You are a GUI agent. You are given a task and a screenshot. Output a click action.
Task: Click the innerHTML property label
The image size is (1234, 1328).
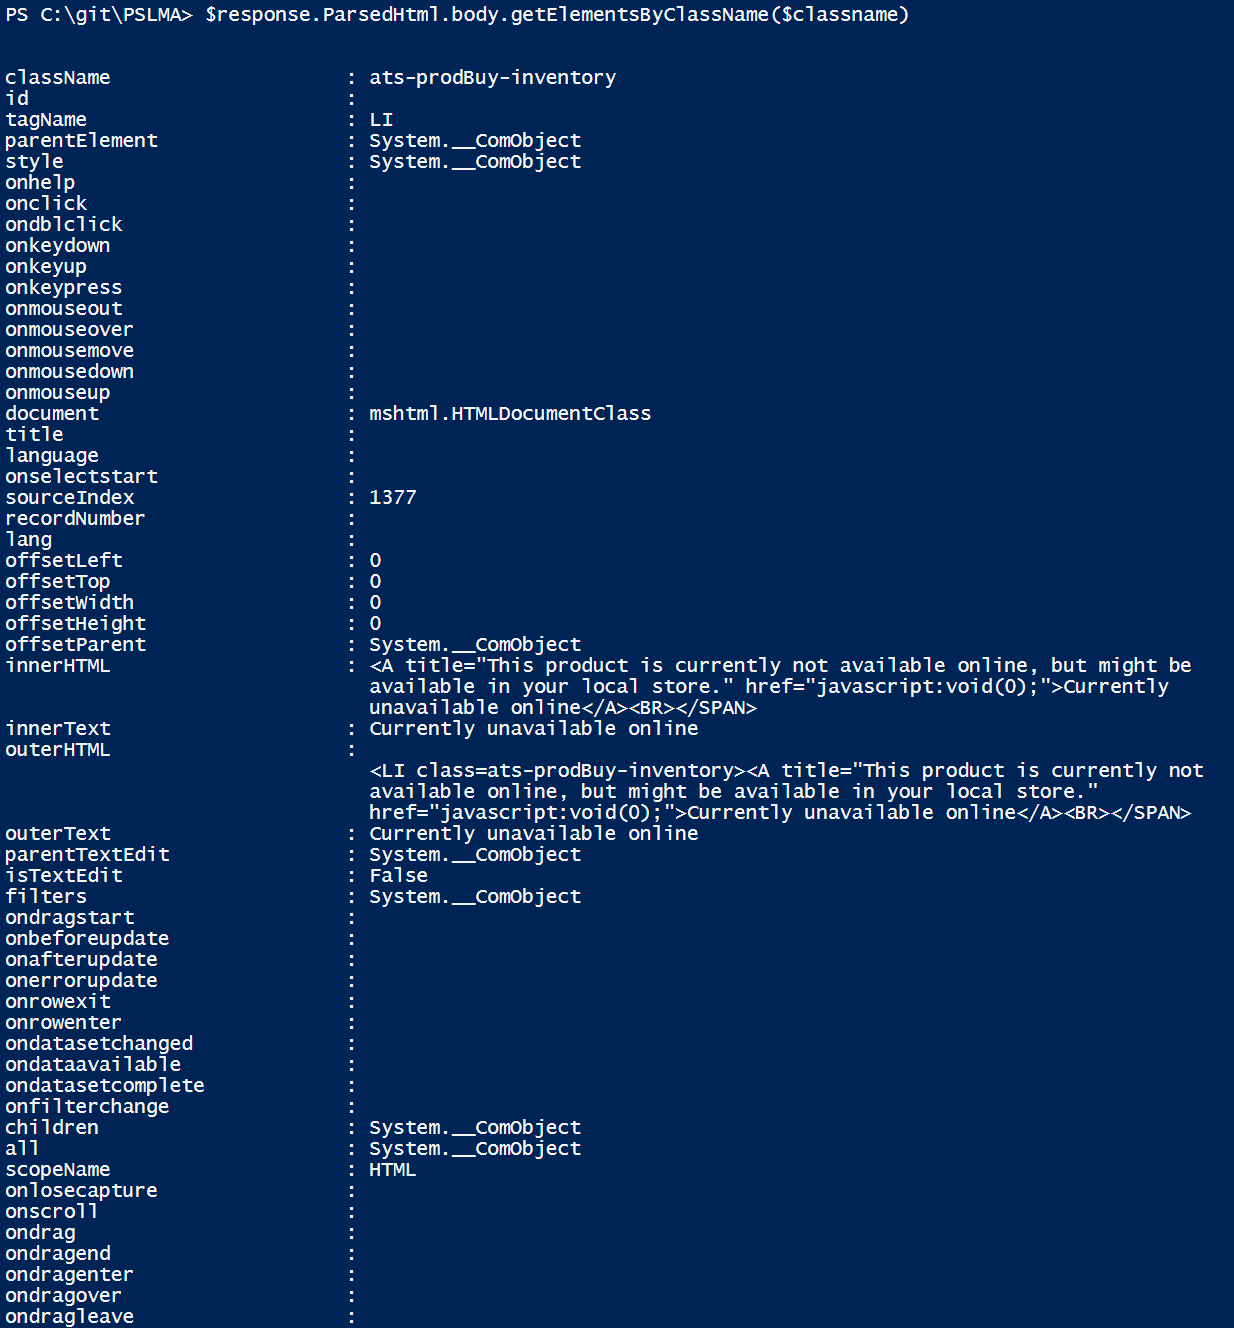tap(58, 666)
